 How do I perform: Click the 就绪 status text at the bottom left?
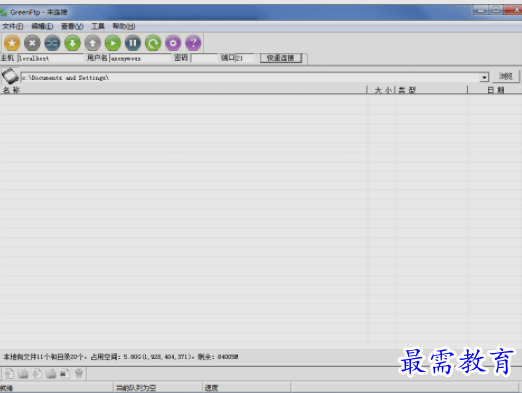tap(6, 388)
